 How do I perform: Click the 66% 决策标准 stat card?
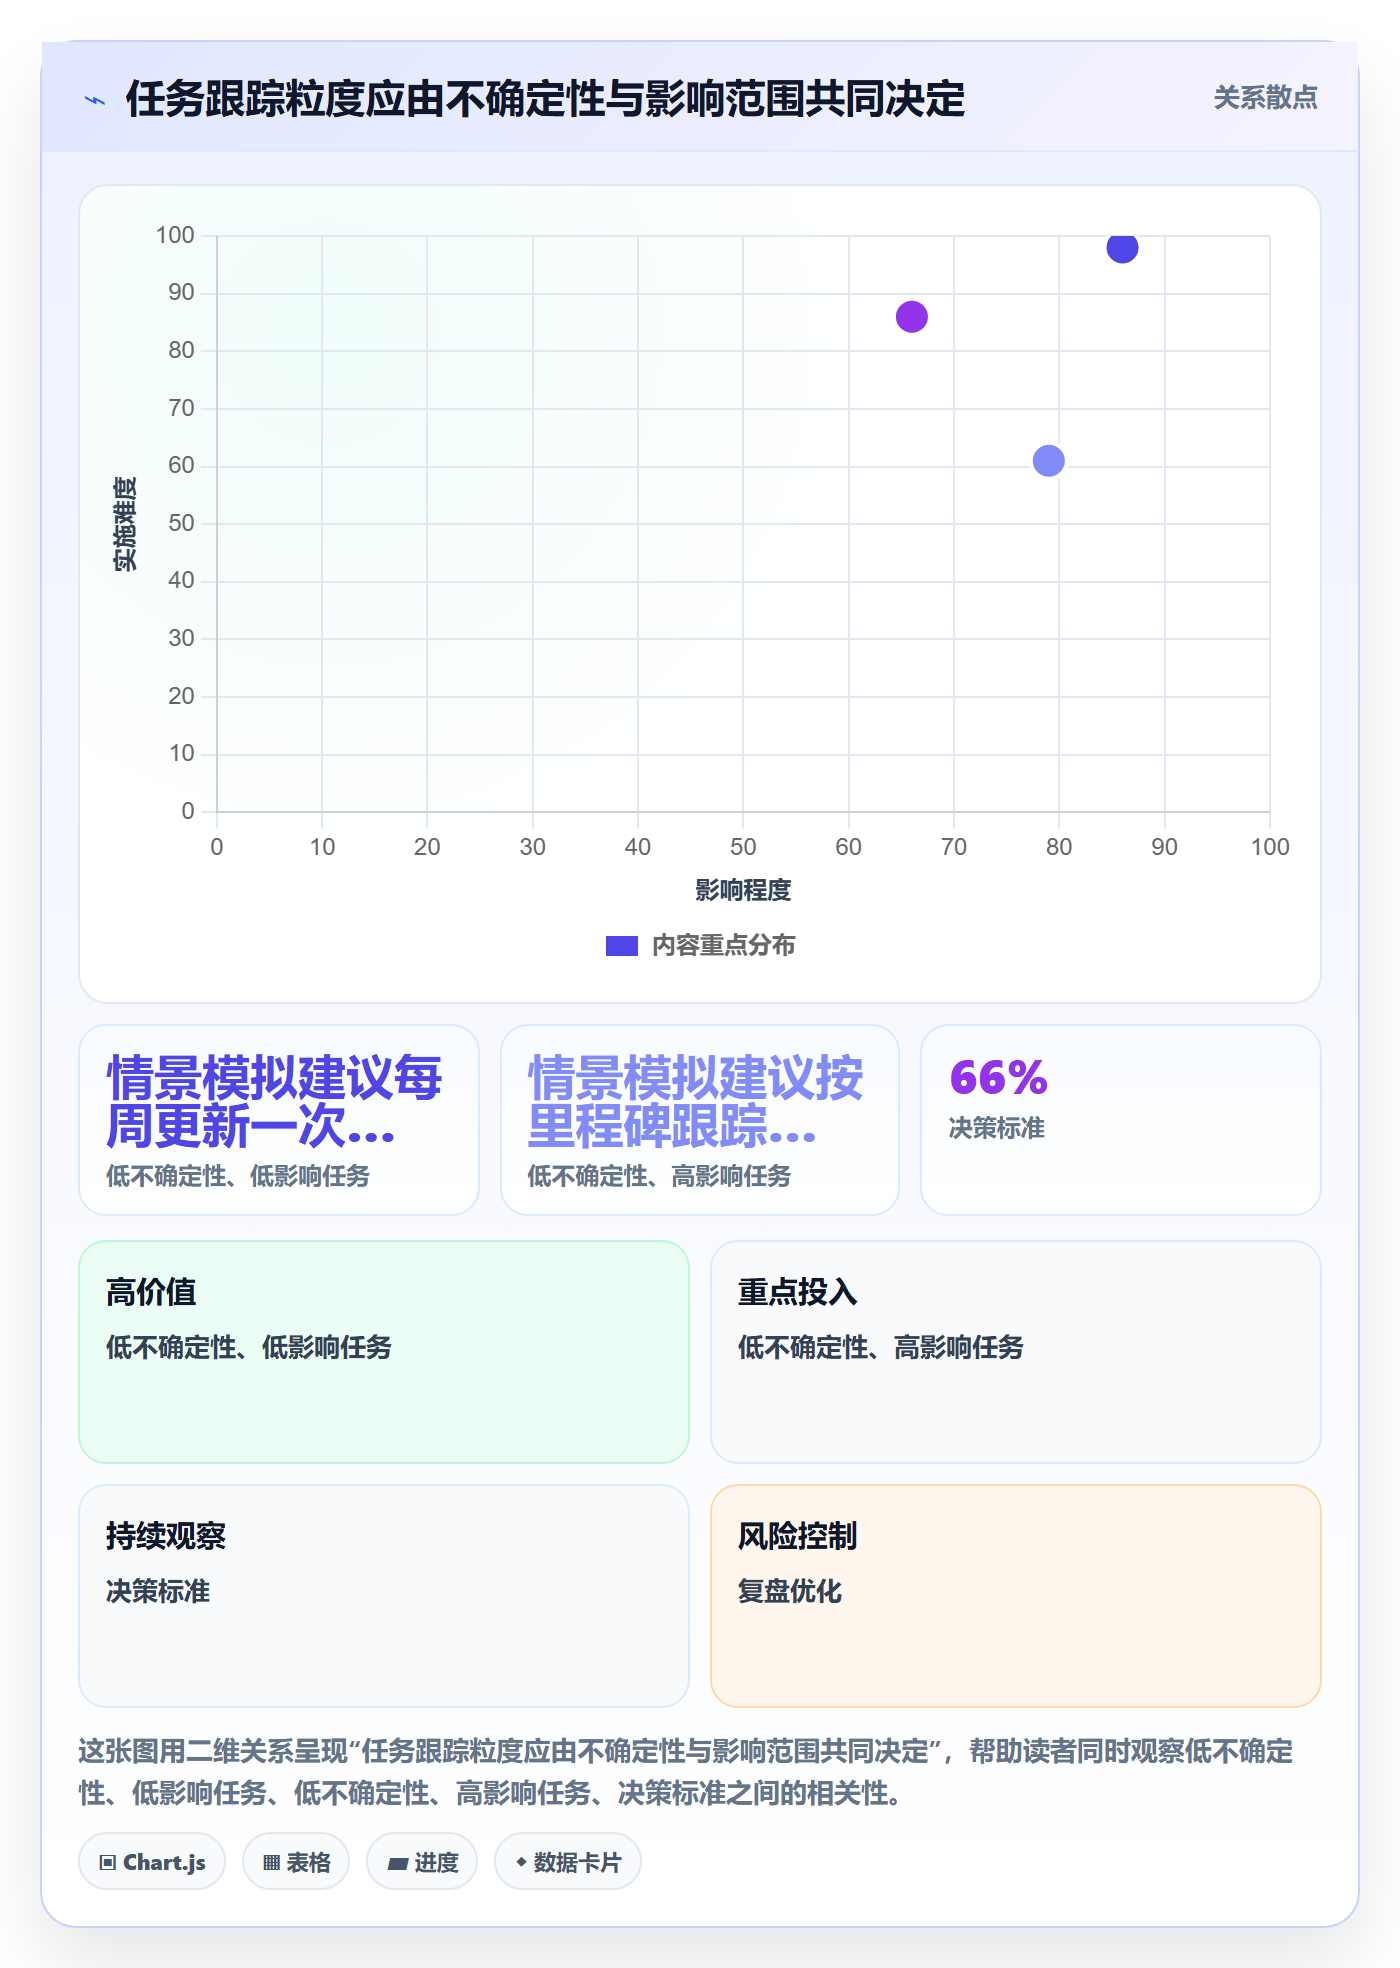point(1121,1120)
